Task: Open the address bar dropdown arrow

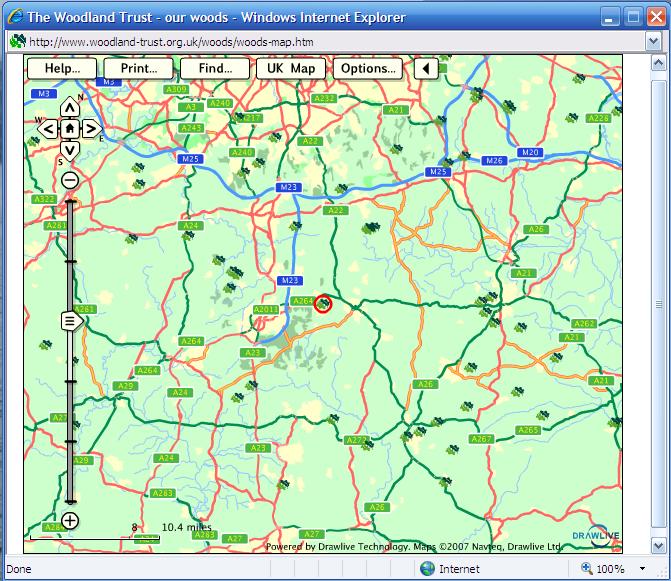Action: pos(653,42)
